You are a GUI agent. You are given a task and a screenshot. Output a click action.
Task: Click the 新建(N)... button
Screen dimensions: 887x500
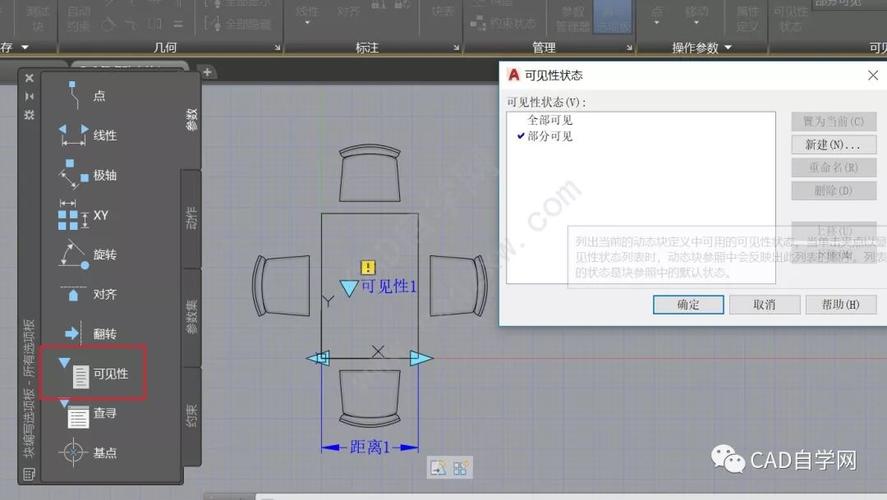point(826,145)
